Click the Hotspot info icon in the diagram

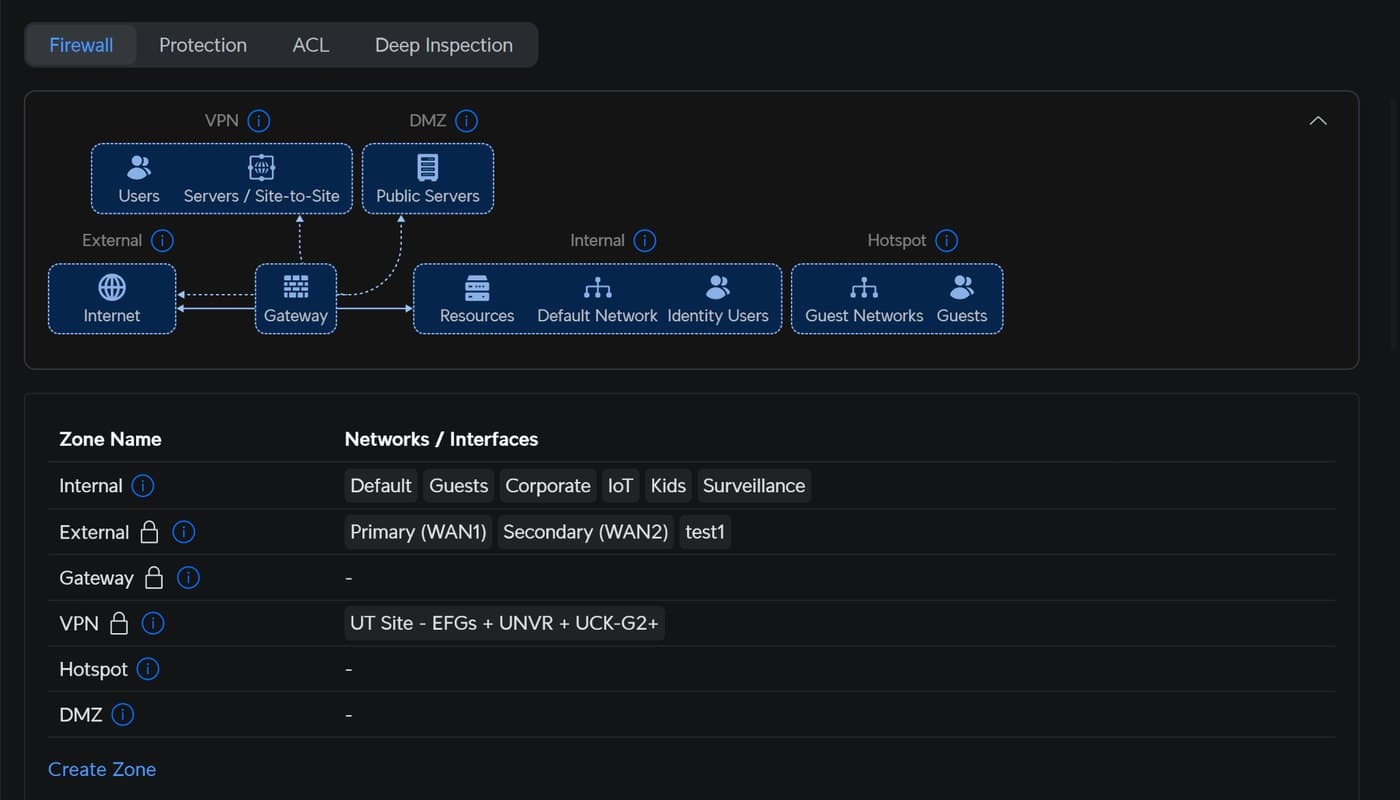946,241
